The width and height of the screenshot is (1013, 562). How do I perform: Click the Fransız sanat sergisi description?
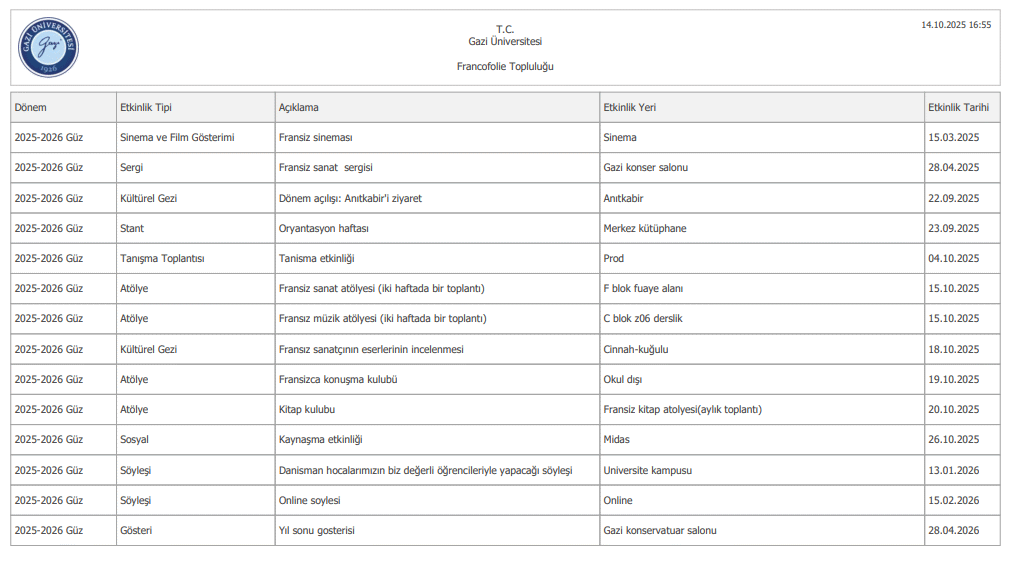325,167
